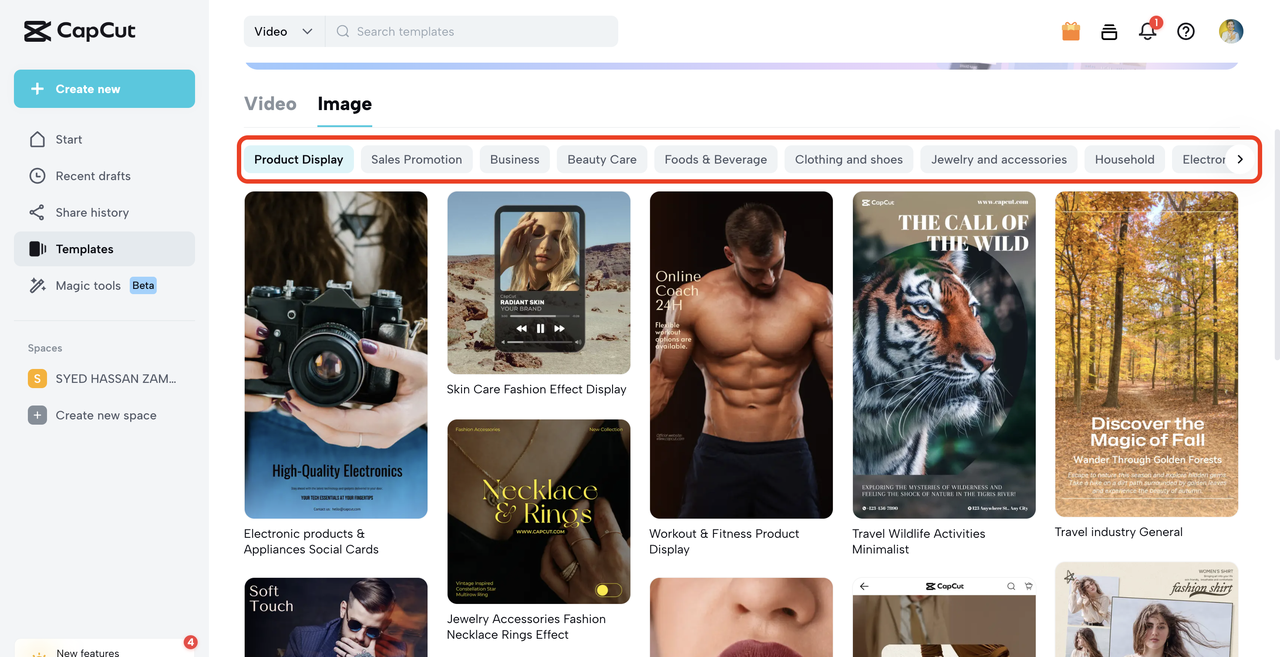Select Jewelry and accessories category

(999, 159)
